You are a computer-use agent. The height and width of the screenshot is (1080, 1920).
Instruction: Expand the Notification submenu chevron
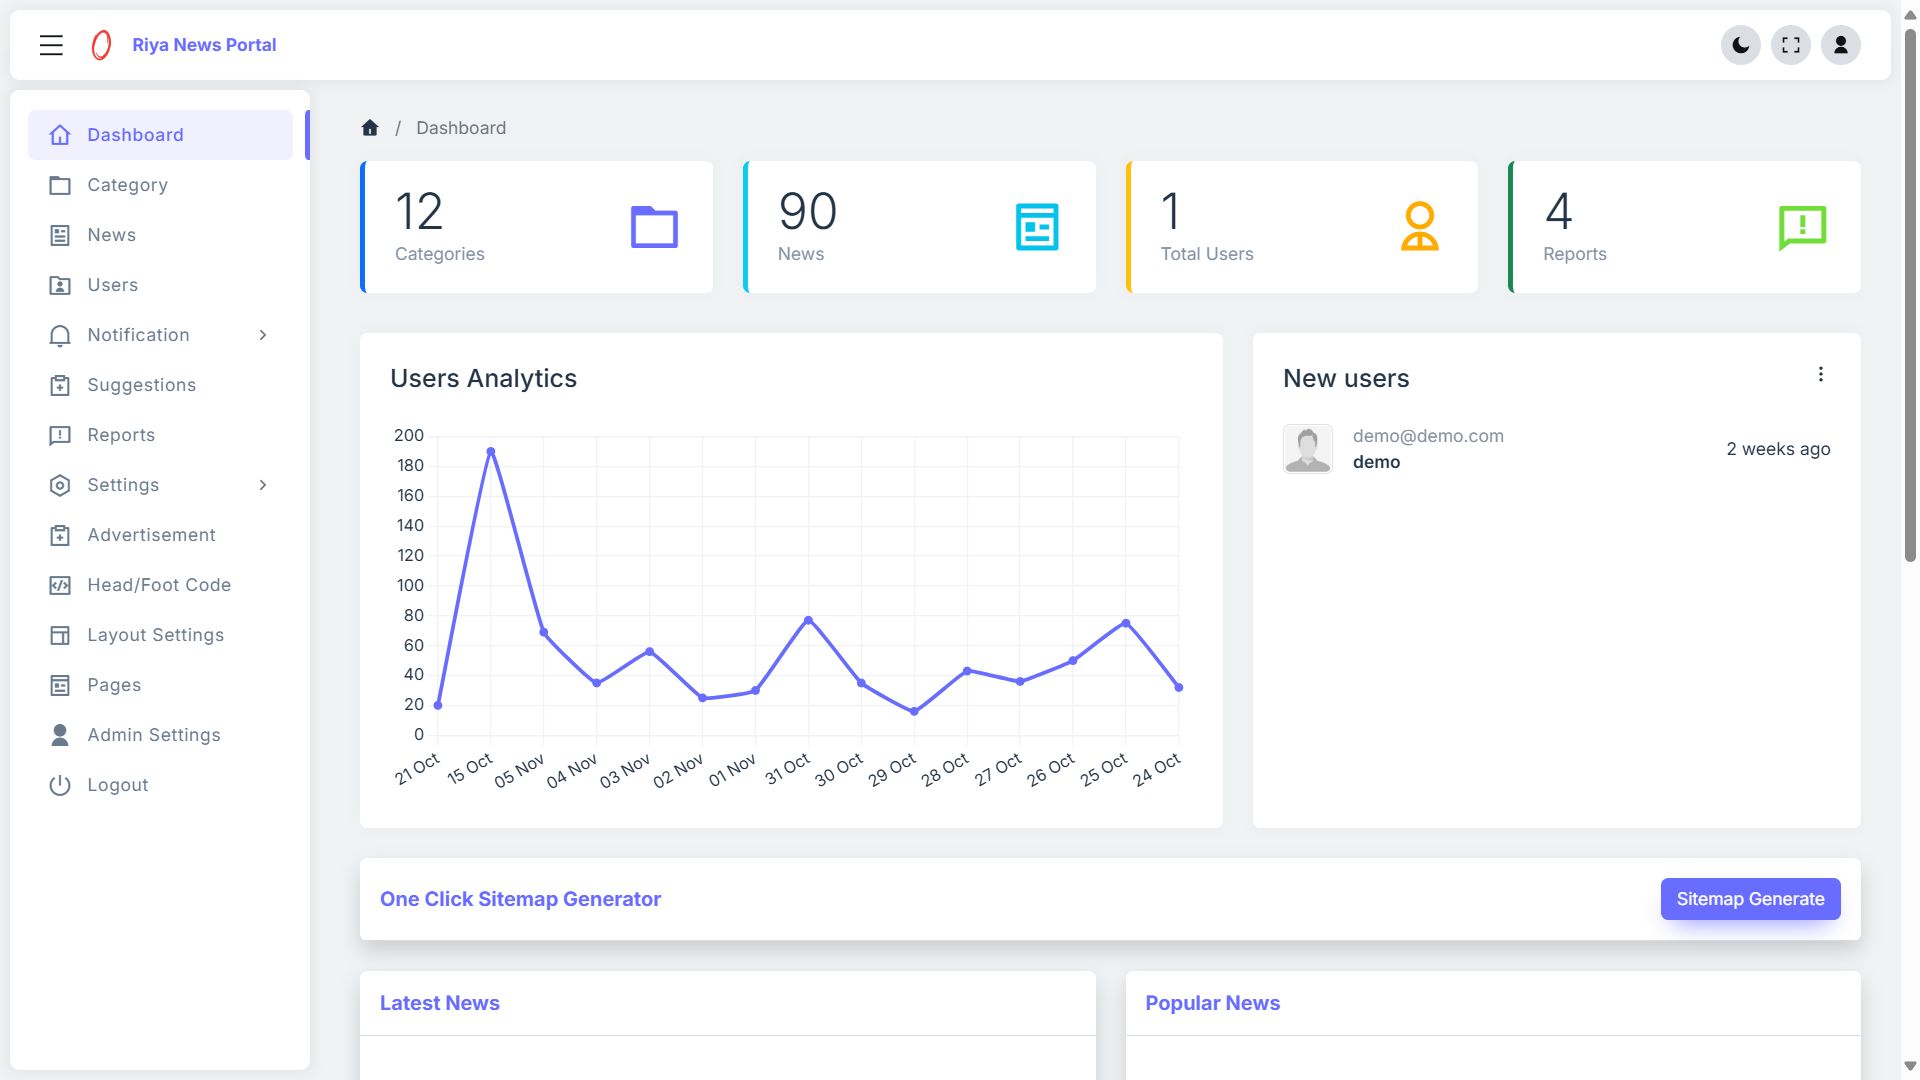coord(263,335)
